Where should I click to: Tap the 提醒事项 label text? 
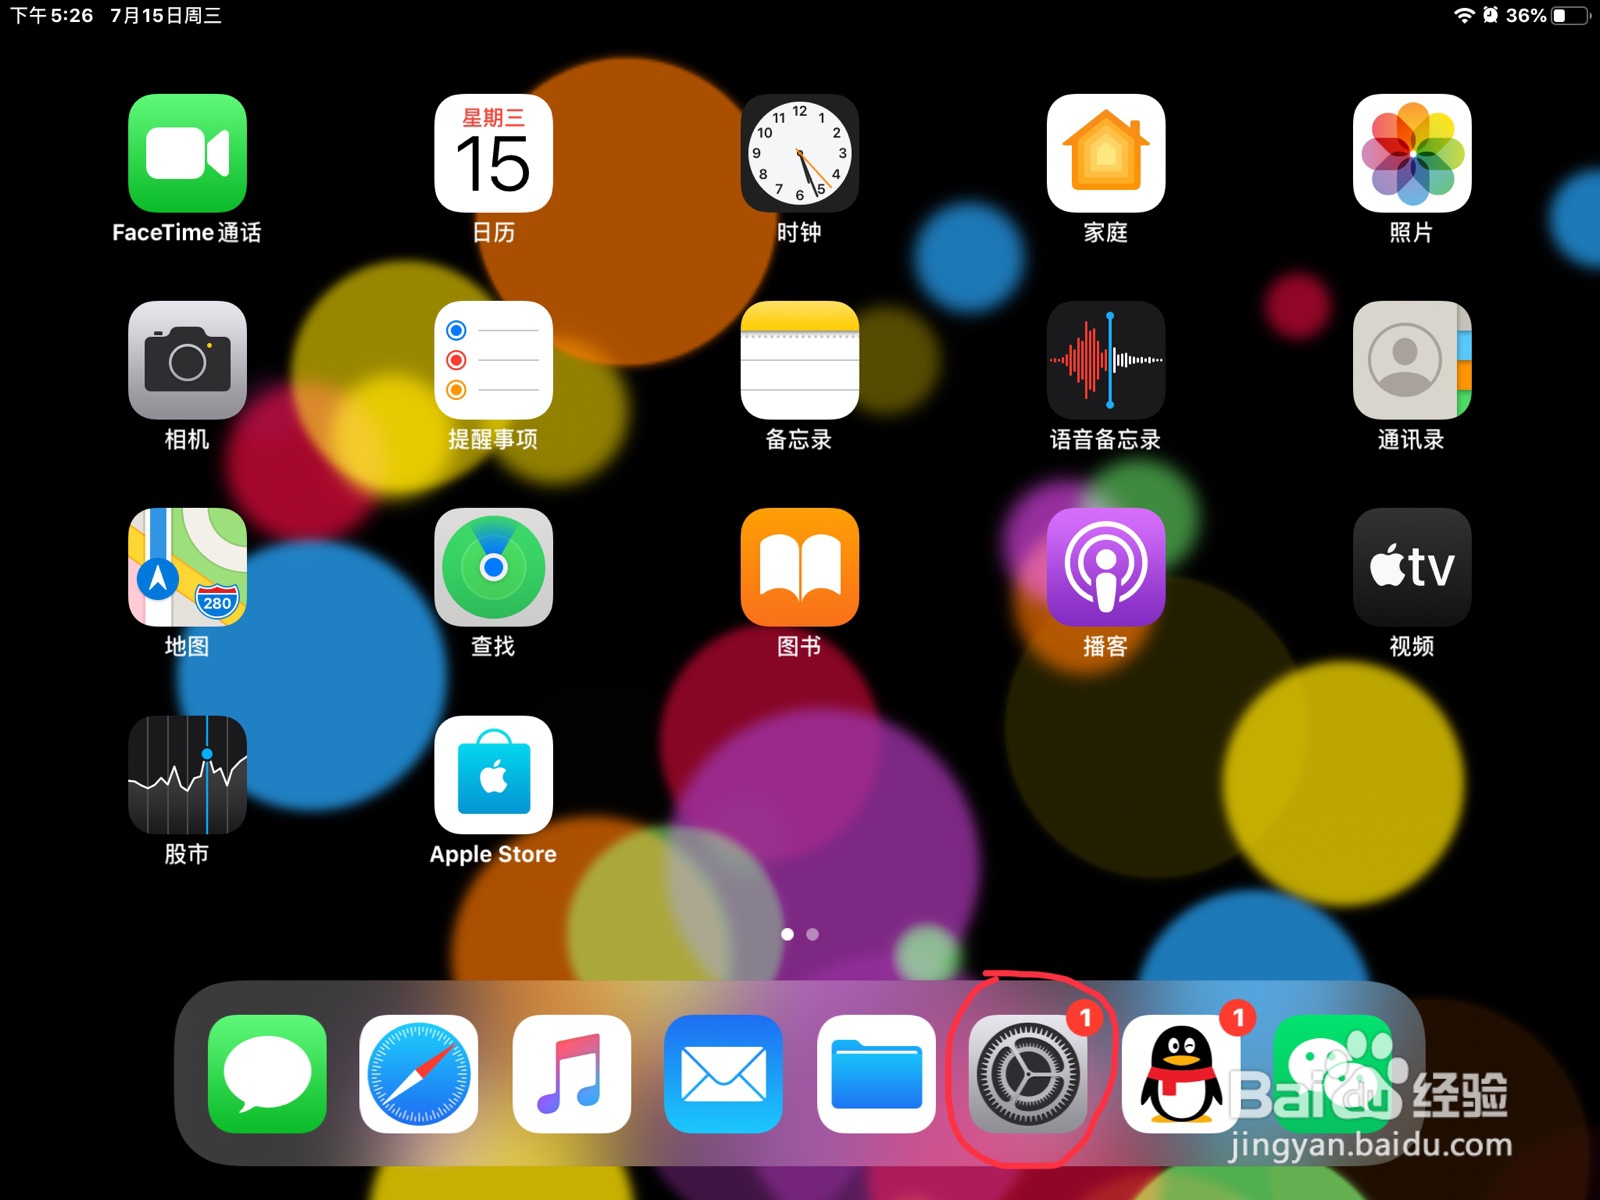(x=493, y=440)
